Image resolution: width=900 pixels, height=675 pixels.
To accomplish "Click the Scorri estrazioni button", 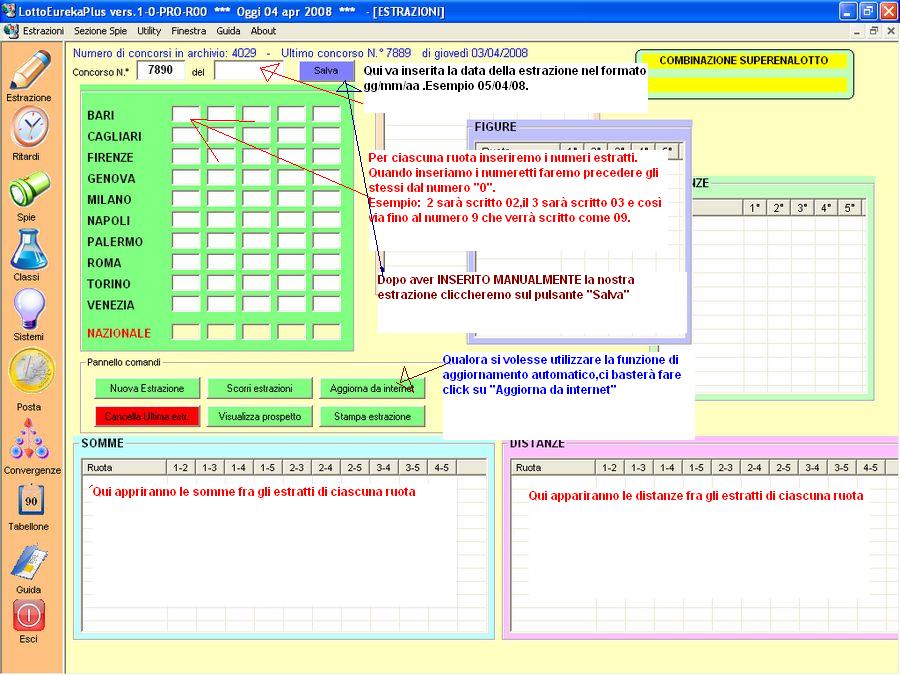I will click(x=259, y=388).
